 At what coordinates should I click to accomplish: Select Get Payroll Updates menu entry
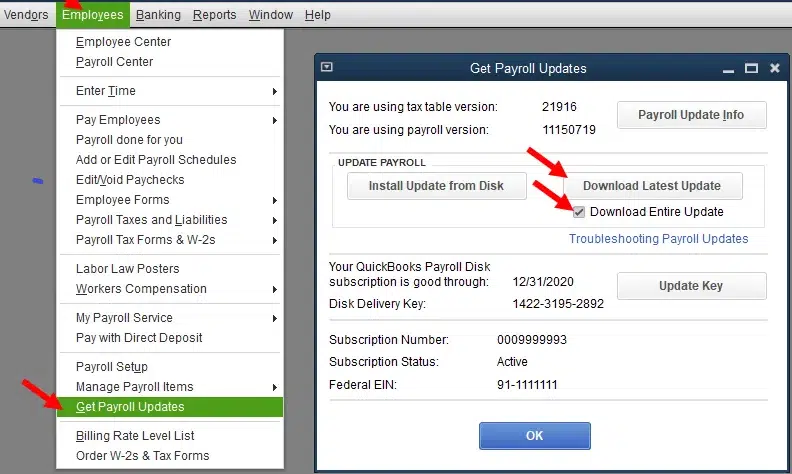[130, 407]
